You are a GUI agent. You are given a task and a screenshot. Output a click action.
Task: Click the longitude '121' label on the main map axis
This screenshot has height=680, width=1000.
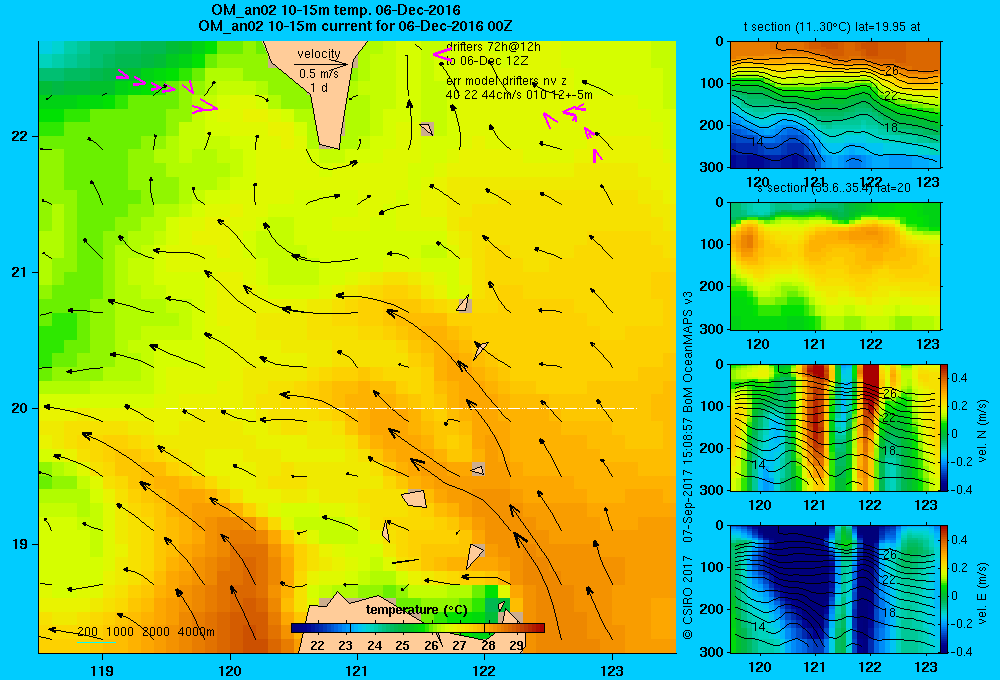coord(357,670)
